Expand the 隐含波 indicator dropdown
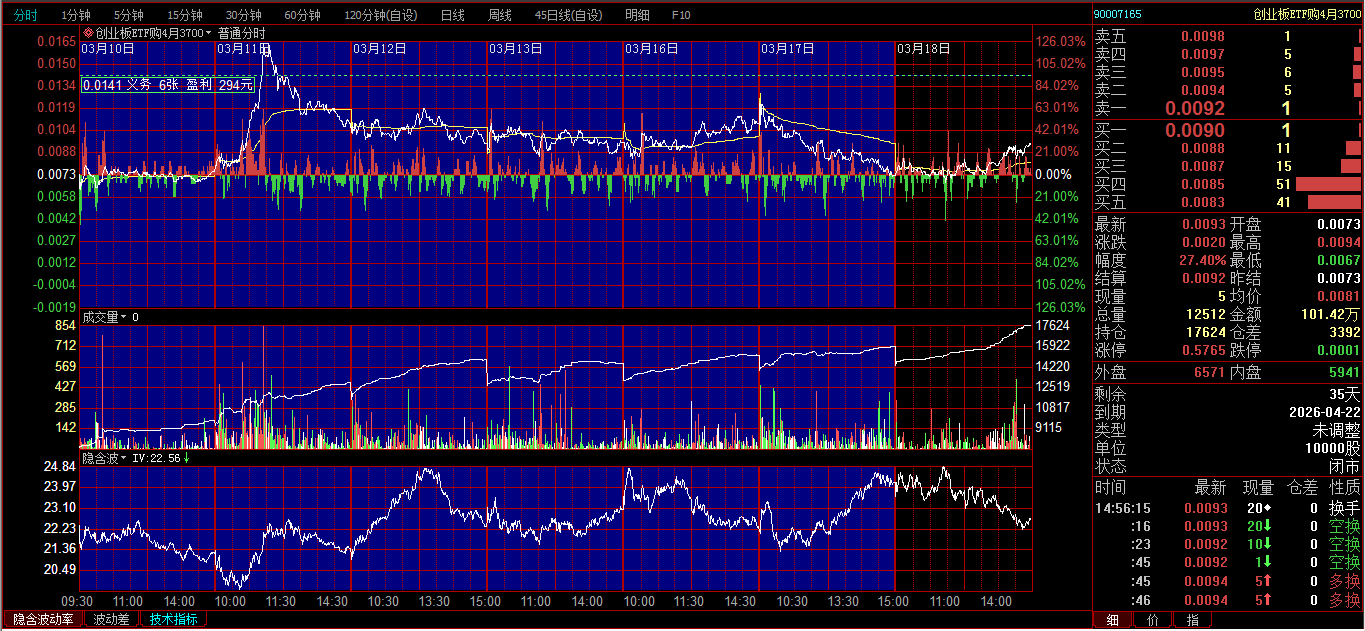 click(125, 458)
